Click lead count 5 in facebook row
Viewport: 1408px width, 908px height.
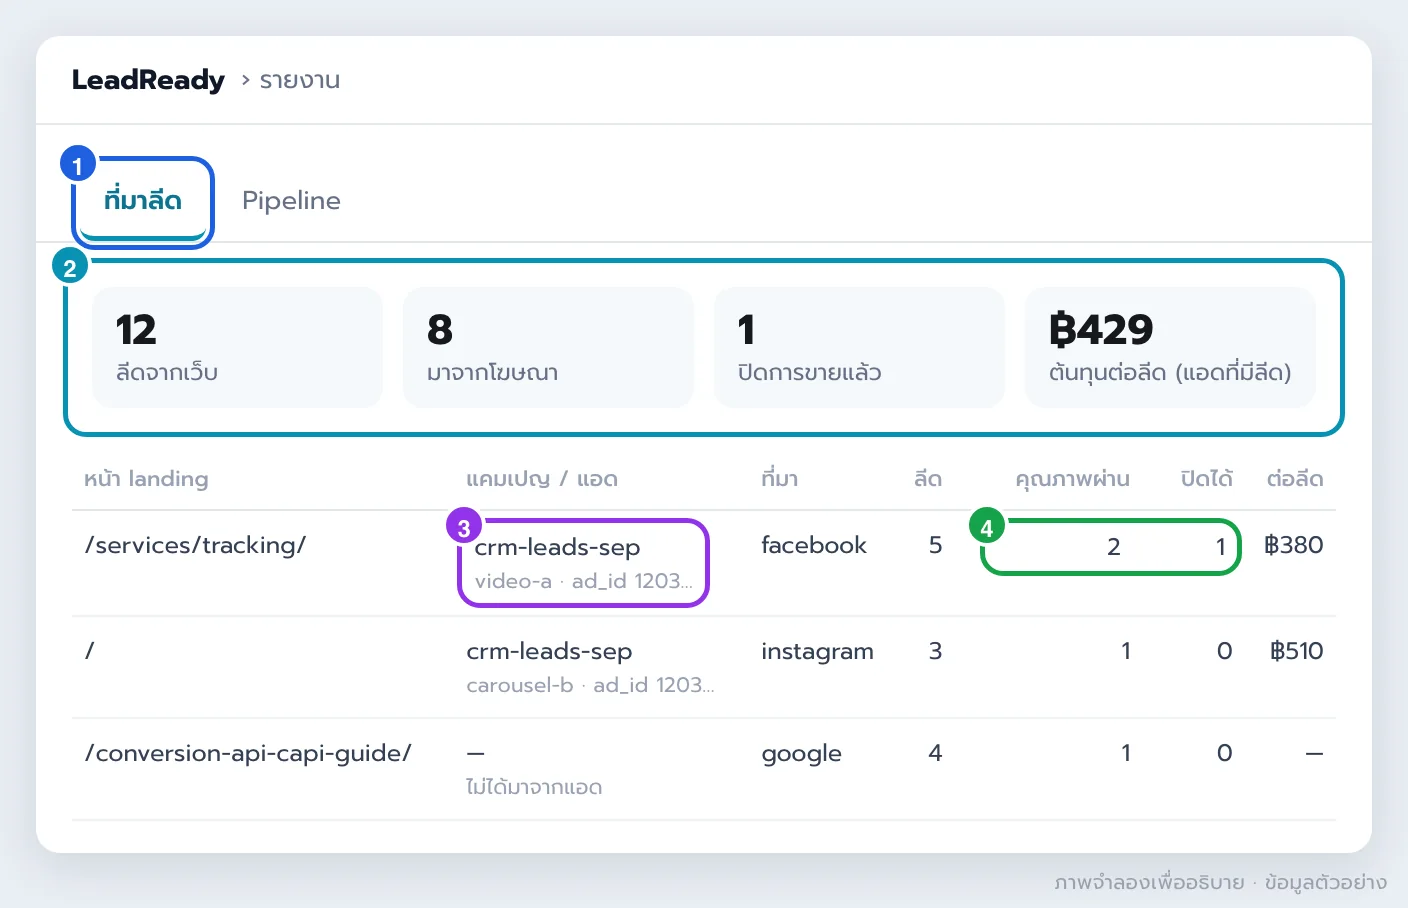click(936, 545)
